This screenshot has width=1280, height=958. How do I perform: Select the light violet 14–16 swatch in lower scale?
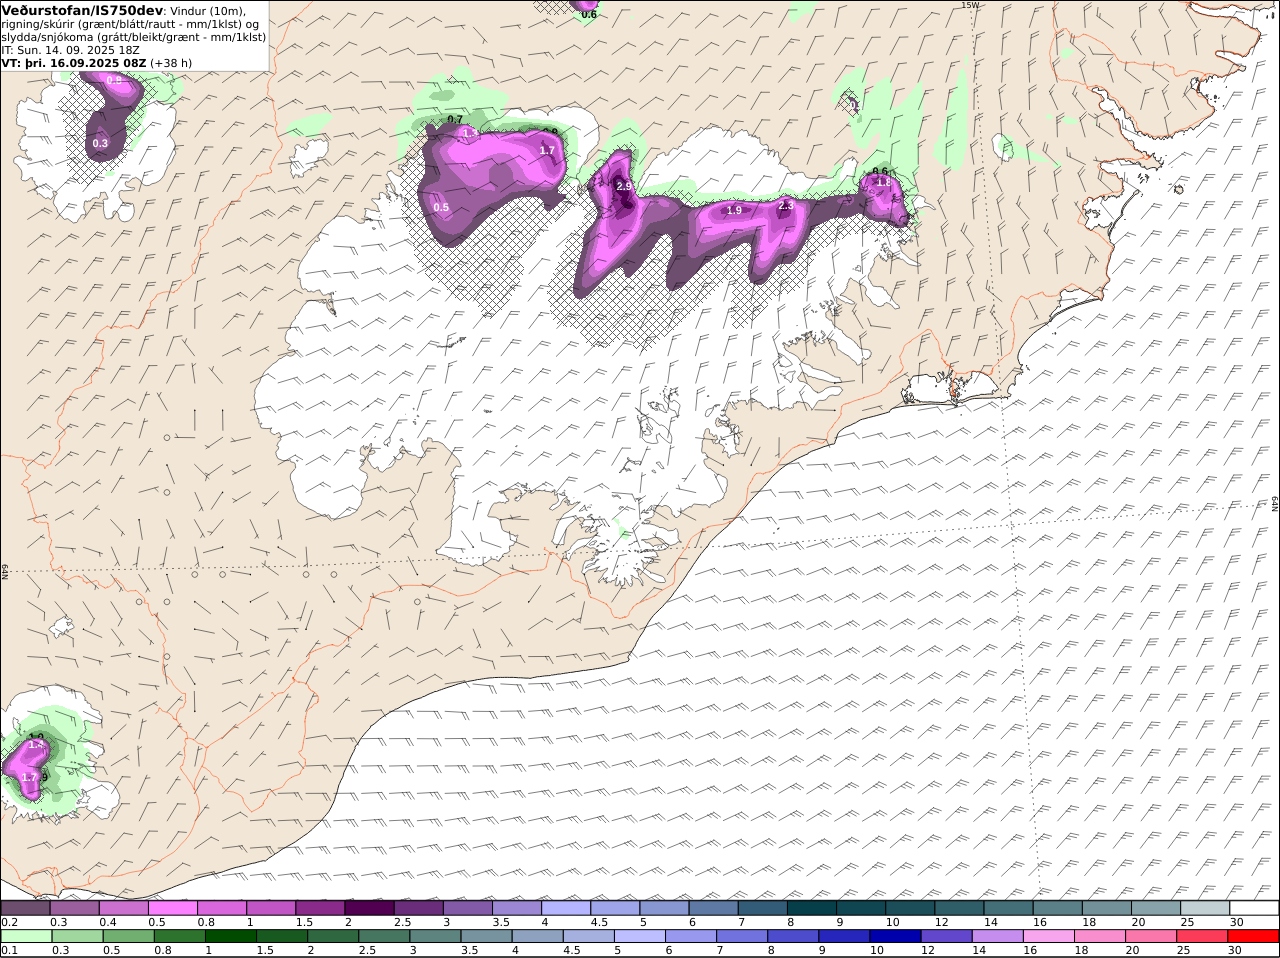click(997, 937)
